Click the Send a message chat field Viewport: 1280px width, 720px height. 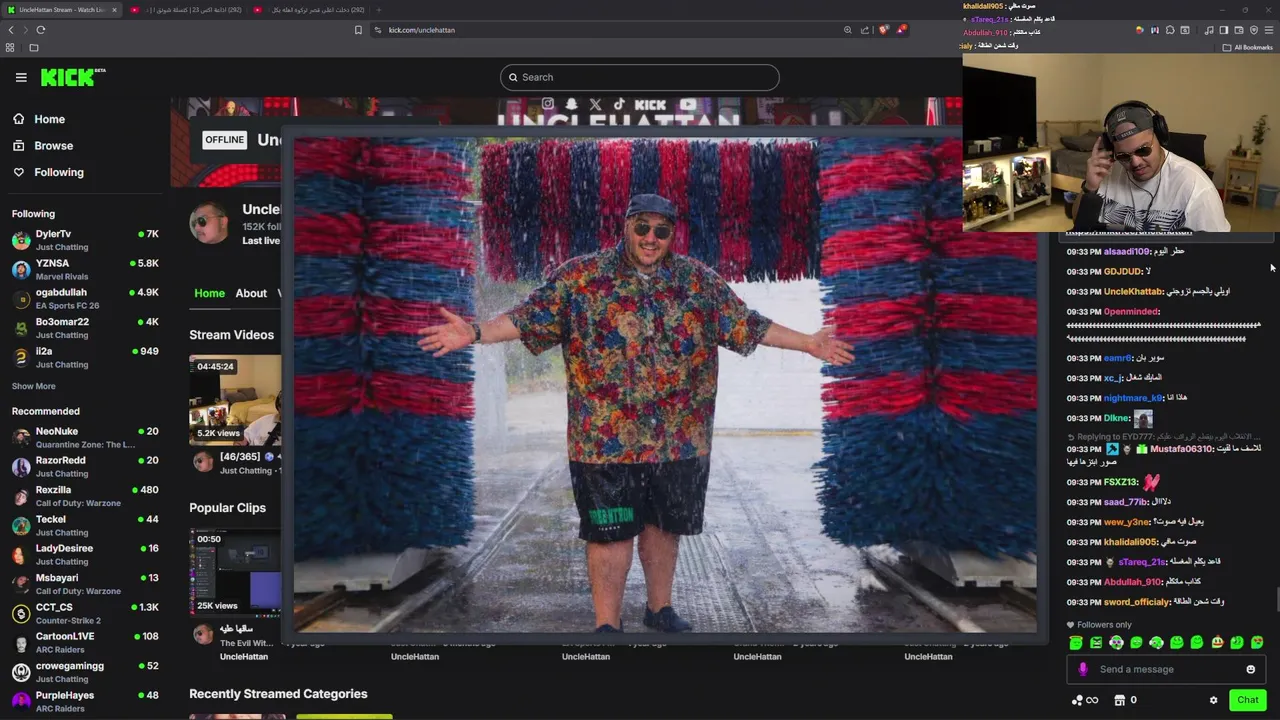point(1165,669)
